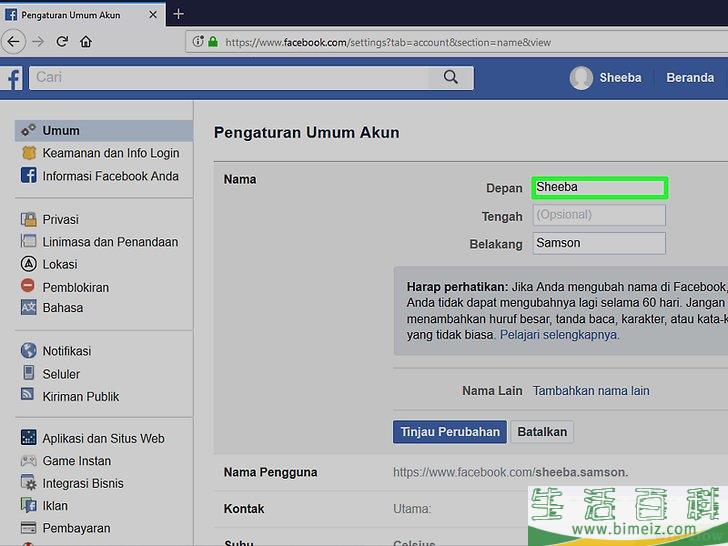Click the search magnifier icon

pos(450,77)
